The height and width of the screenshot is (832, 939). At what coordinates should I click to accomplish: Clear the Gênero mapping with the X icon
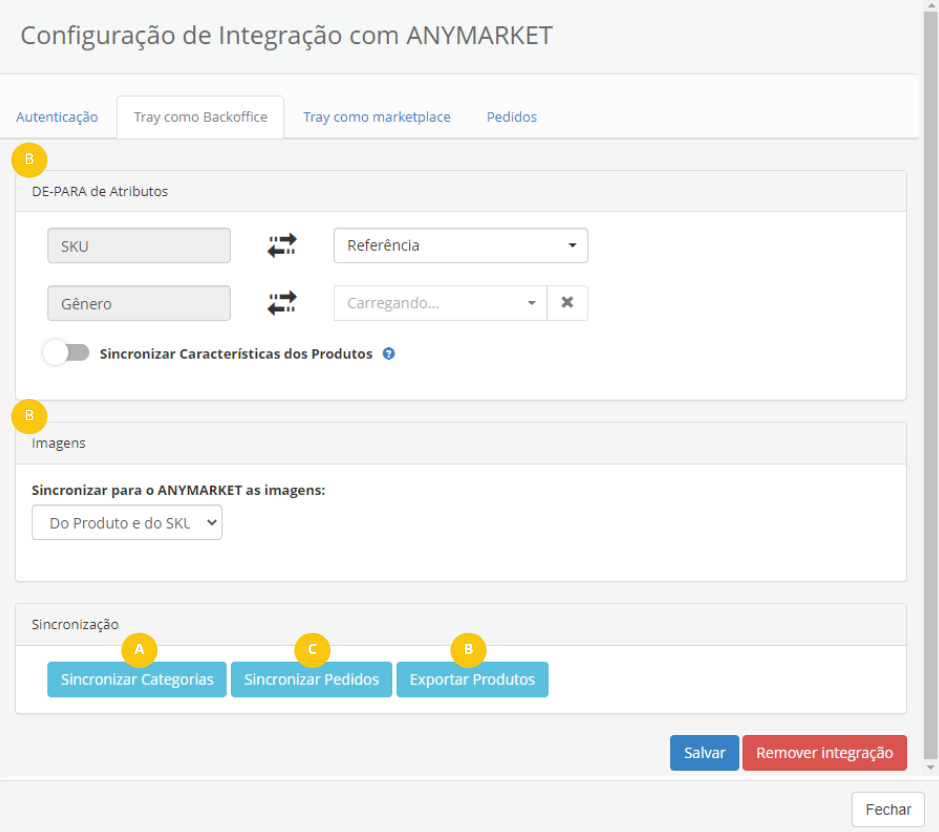pos(567,303)
